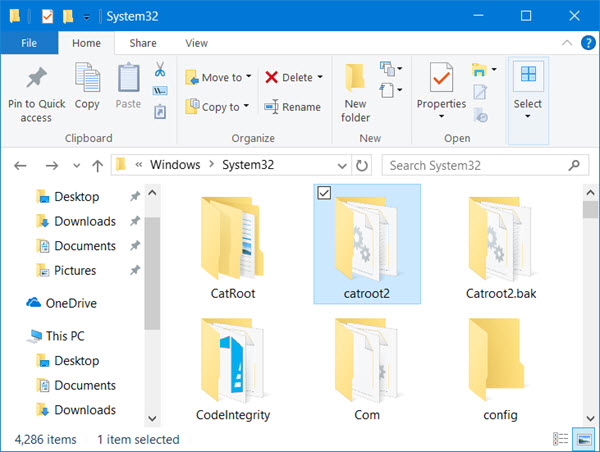Expand the Properties dropdown arrow
The image size is (600, 452).
pos(441,116)
